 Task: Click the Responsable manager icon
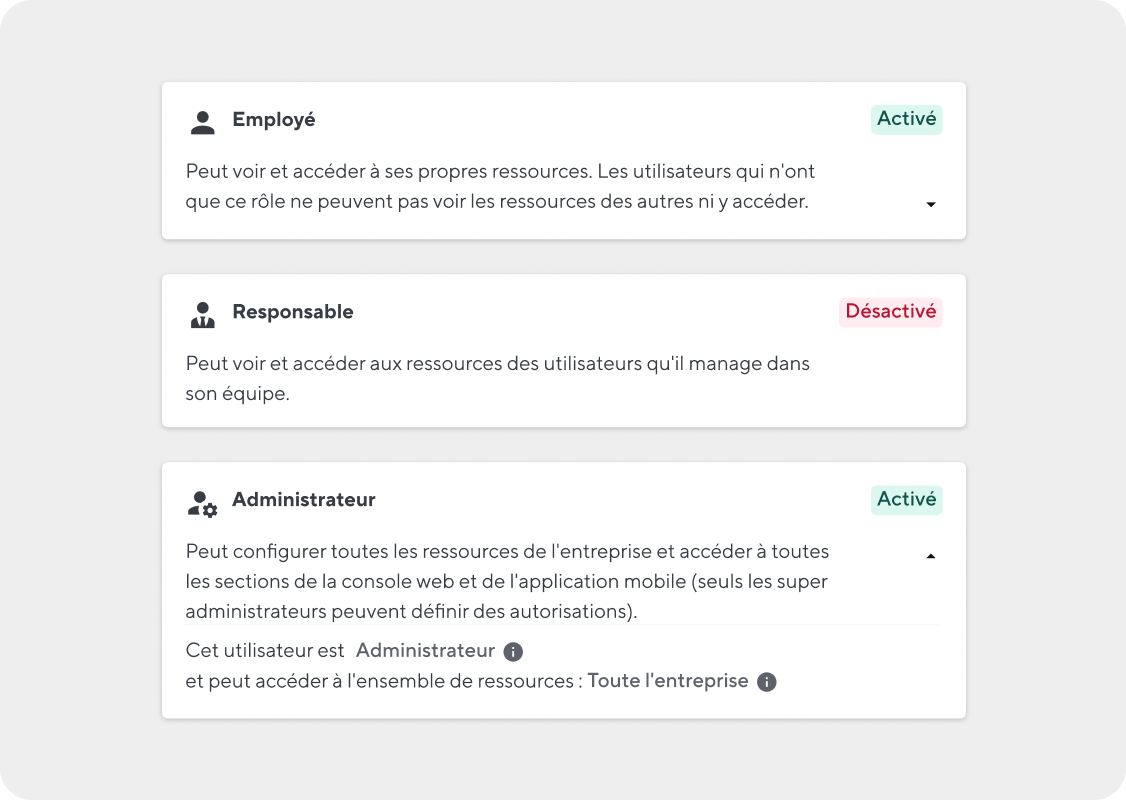point(203,315)
